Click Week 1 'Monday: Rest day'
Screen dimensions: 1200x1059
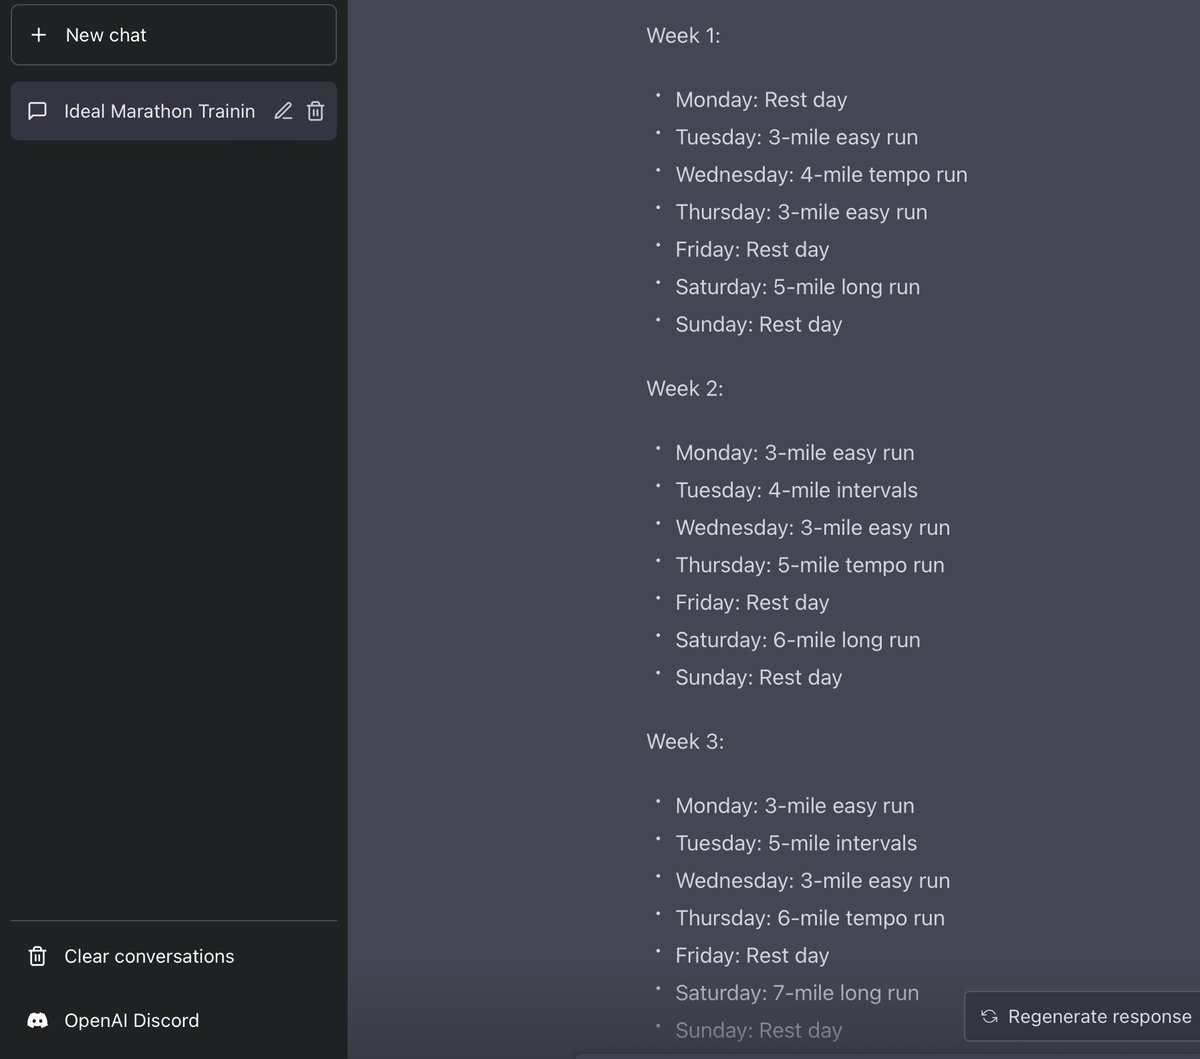761,100
